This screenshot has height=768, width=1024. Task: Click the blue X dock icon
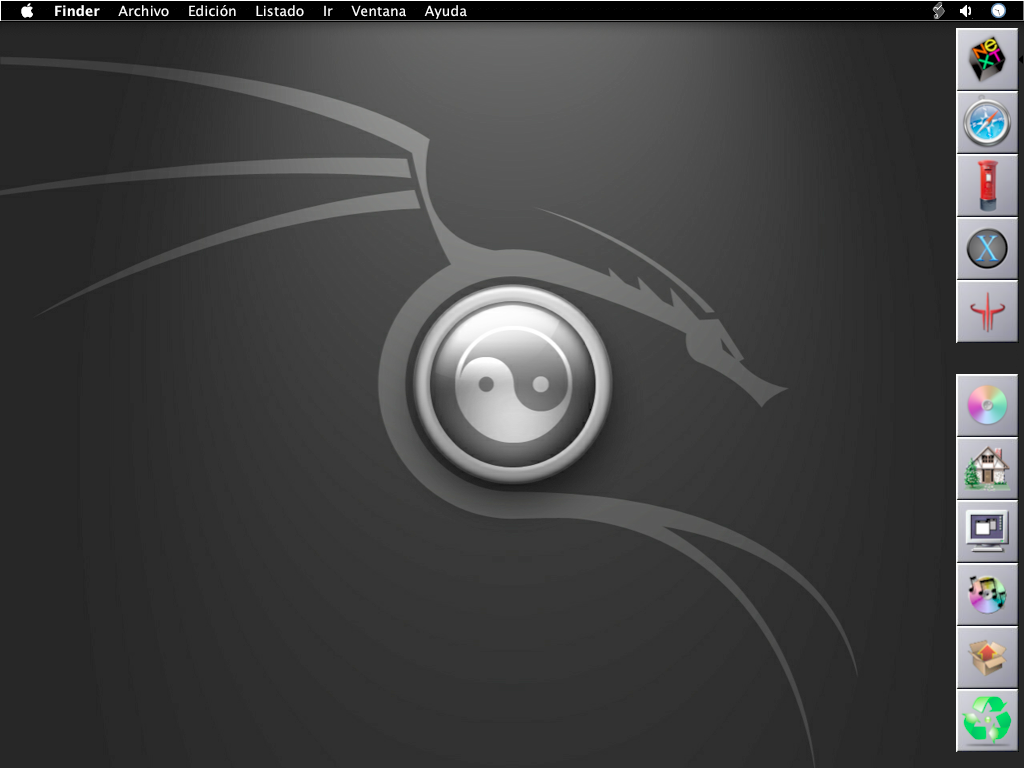point(987,249)
